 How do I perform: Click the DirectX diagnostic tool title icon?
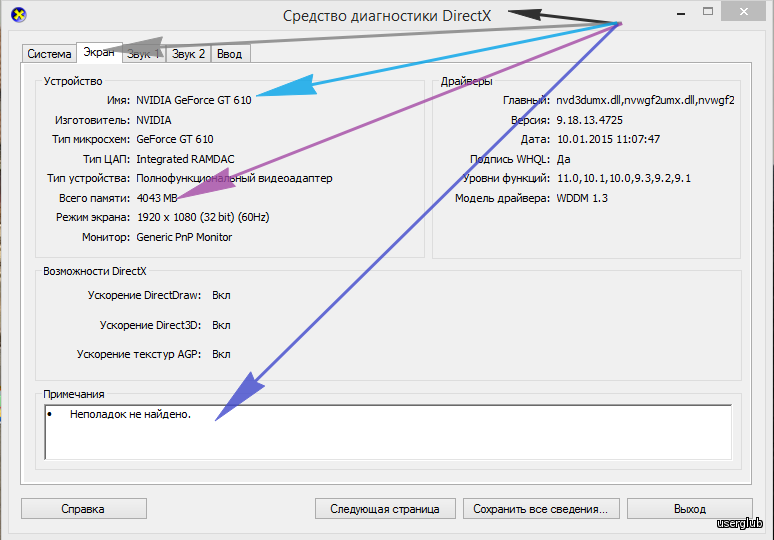pyautogui.click(x=19, y=15)
